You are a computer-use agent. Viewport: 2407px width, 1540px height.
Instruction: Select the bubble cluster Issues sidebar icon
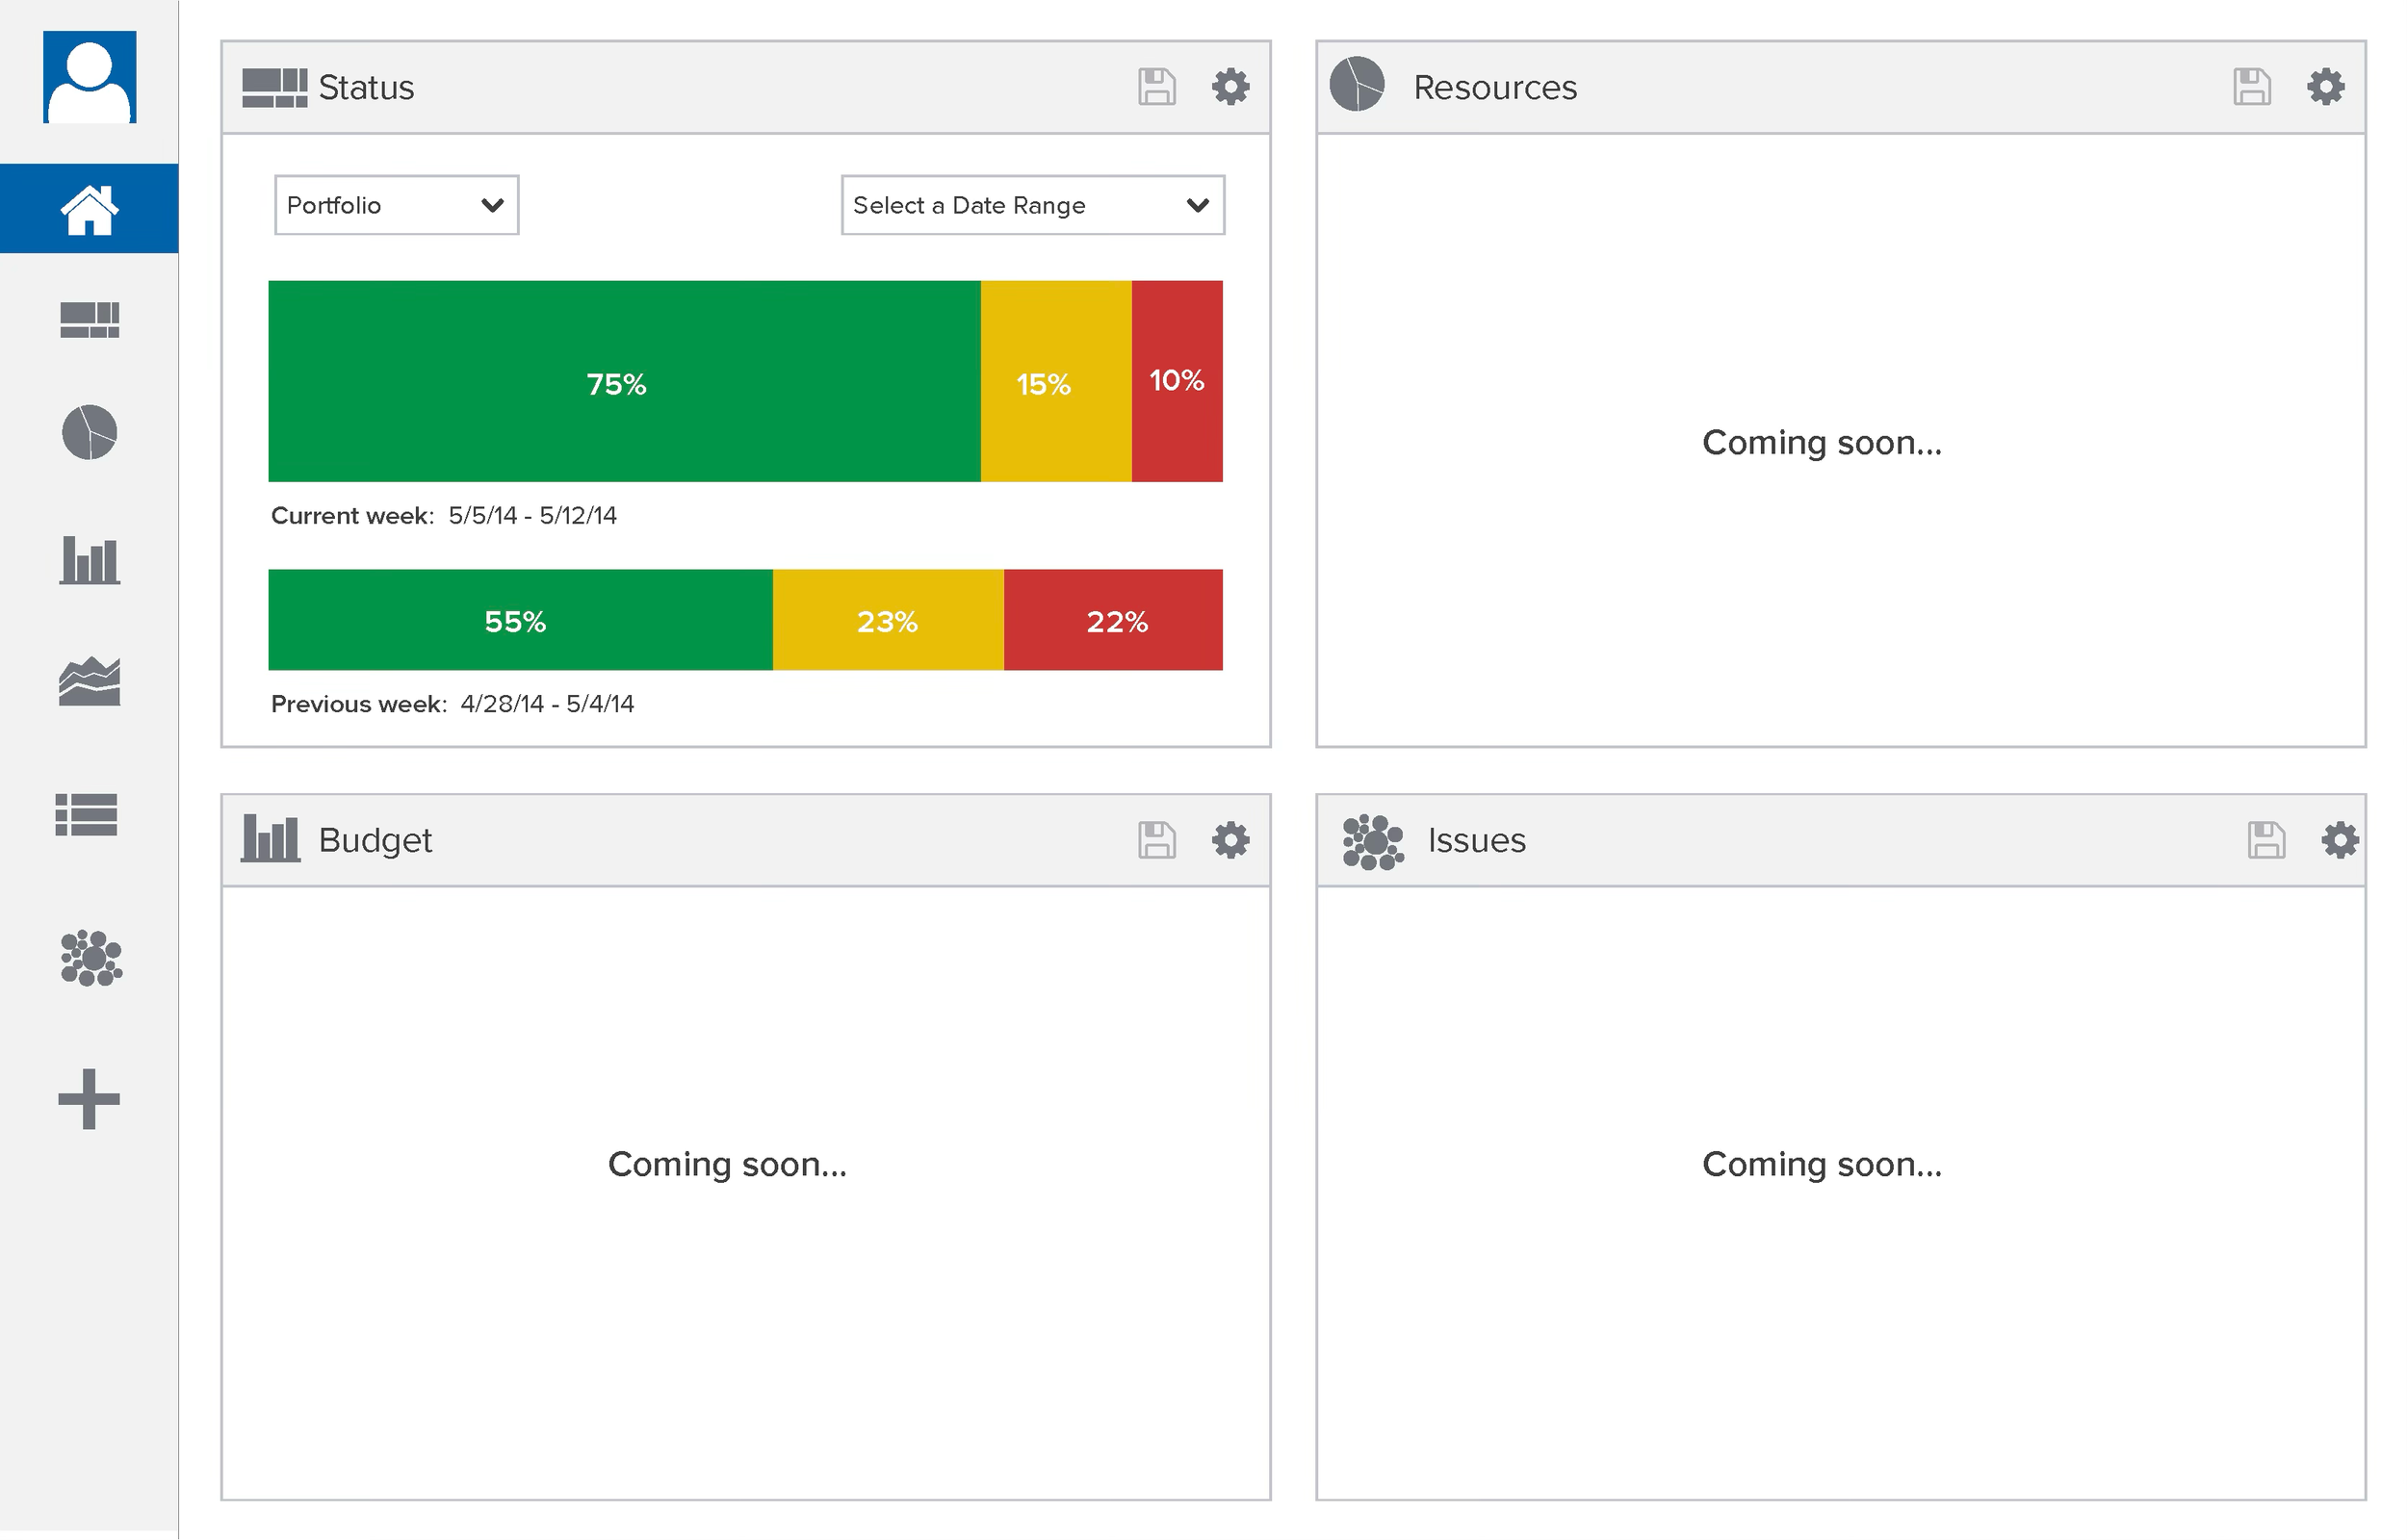click(x=91, y=958)
